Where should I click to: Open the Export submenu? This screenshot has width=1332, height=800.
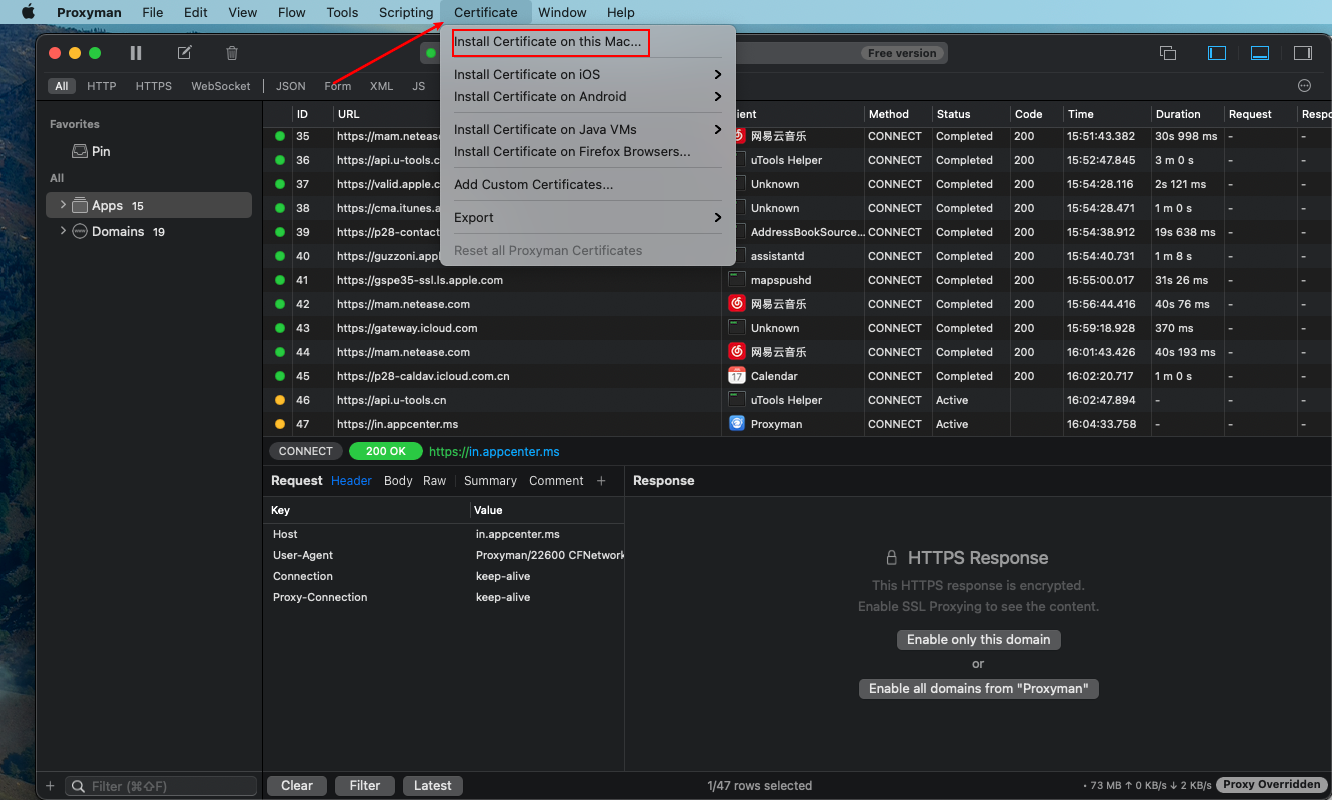588,217
